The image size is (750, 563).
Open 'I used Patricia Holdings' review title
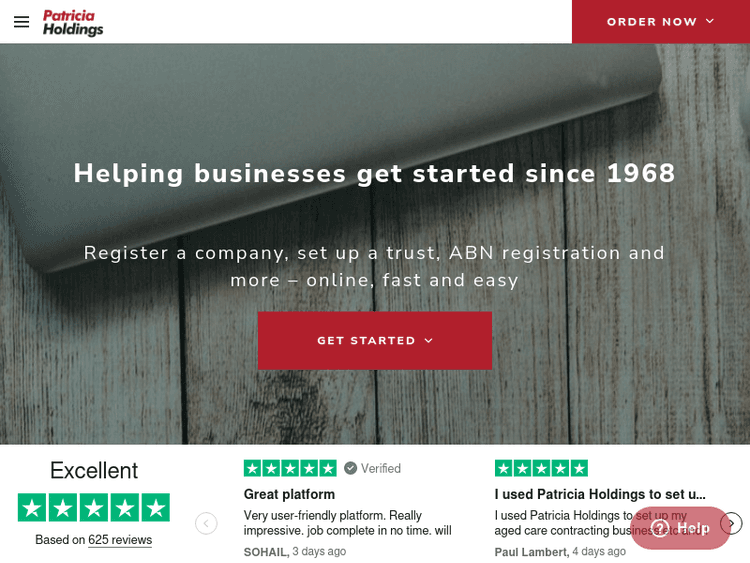(600, 494)
